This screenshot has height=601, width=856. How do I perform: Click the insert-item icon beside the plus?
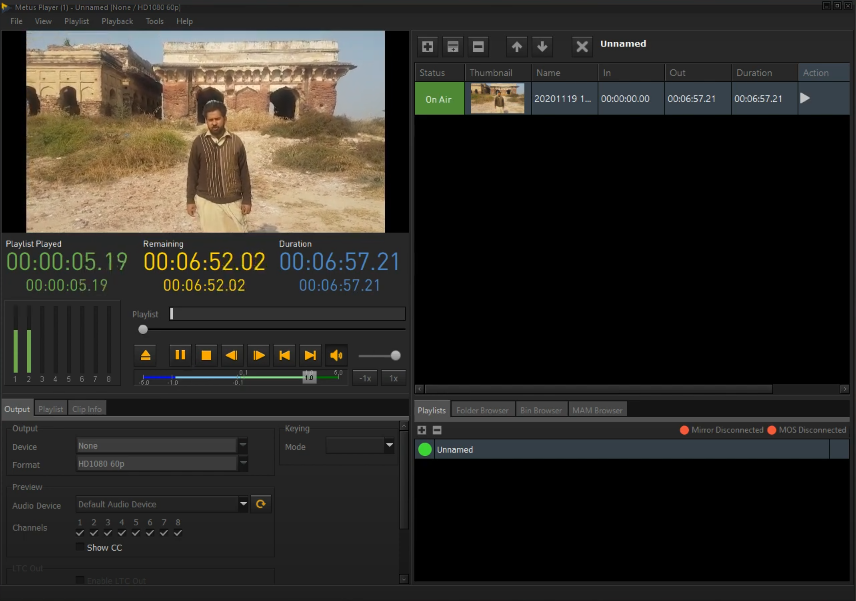pyautogui.click(x=453, y=46)
